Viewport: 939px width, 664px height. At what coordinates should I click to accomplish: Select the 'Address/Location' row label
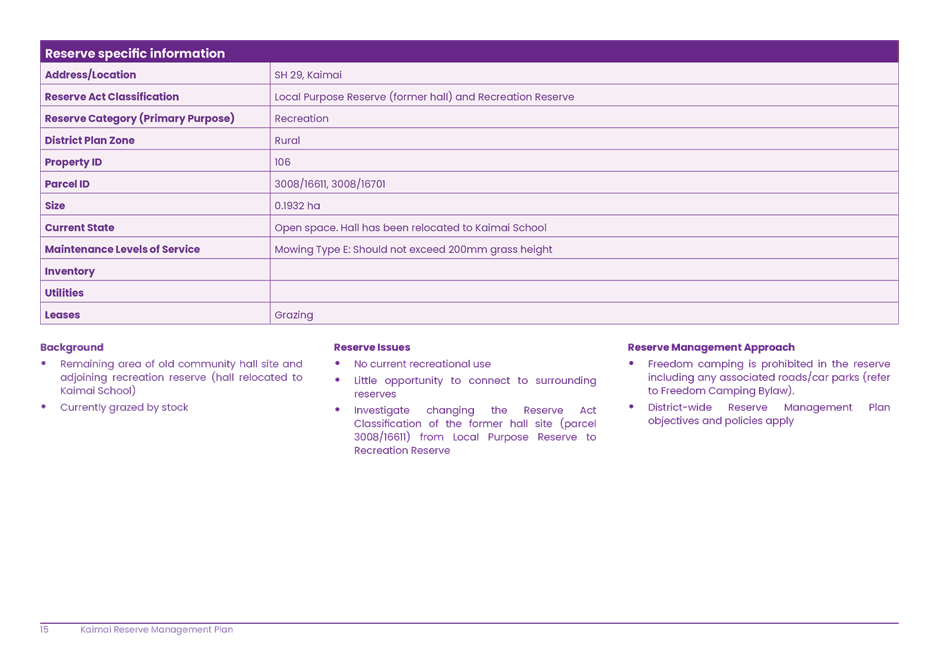[x=90, y=75]
